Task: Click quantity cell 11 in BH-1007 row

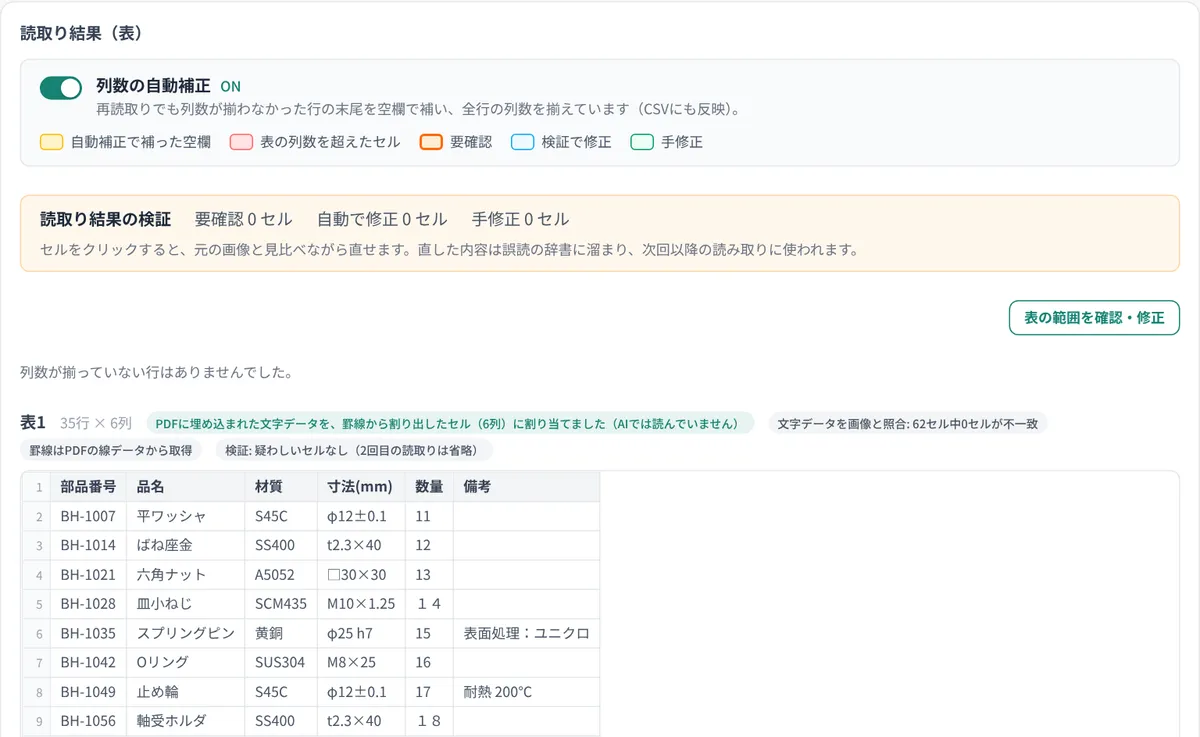Action: coord(429,516)
